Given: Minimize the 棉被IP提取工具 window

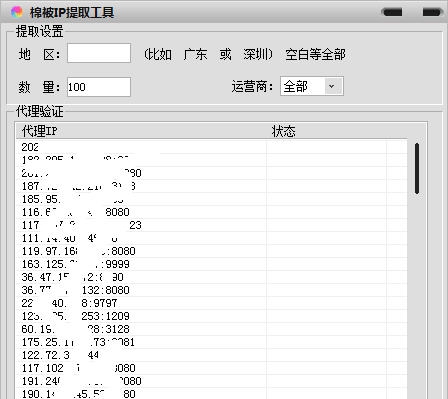Looking at the screenshot, I should (x=392, y=12).
